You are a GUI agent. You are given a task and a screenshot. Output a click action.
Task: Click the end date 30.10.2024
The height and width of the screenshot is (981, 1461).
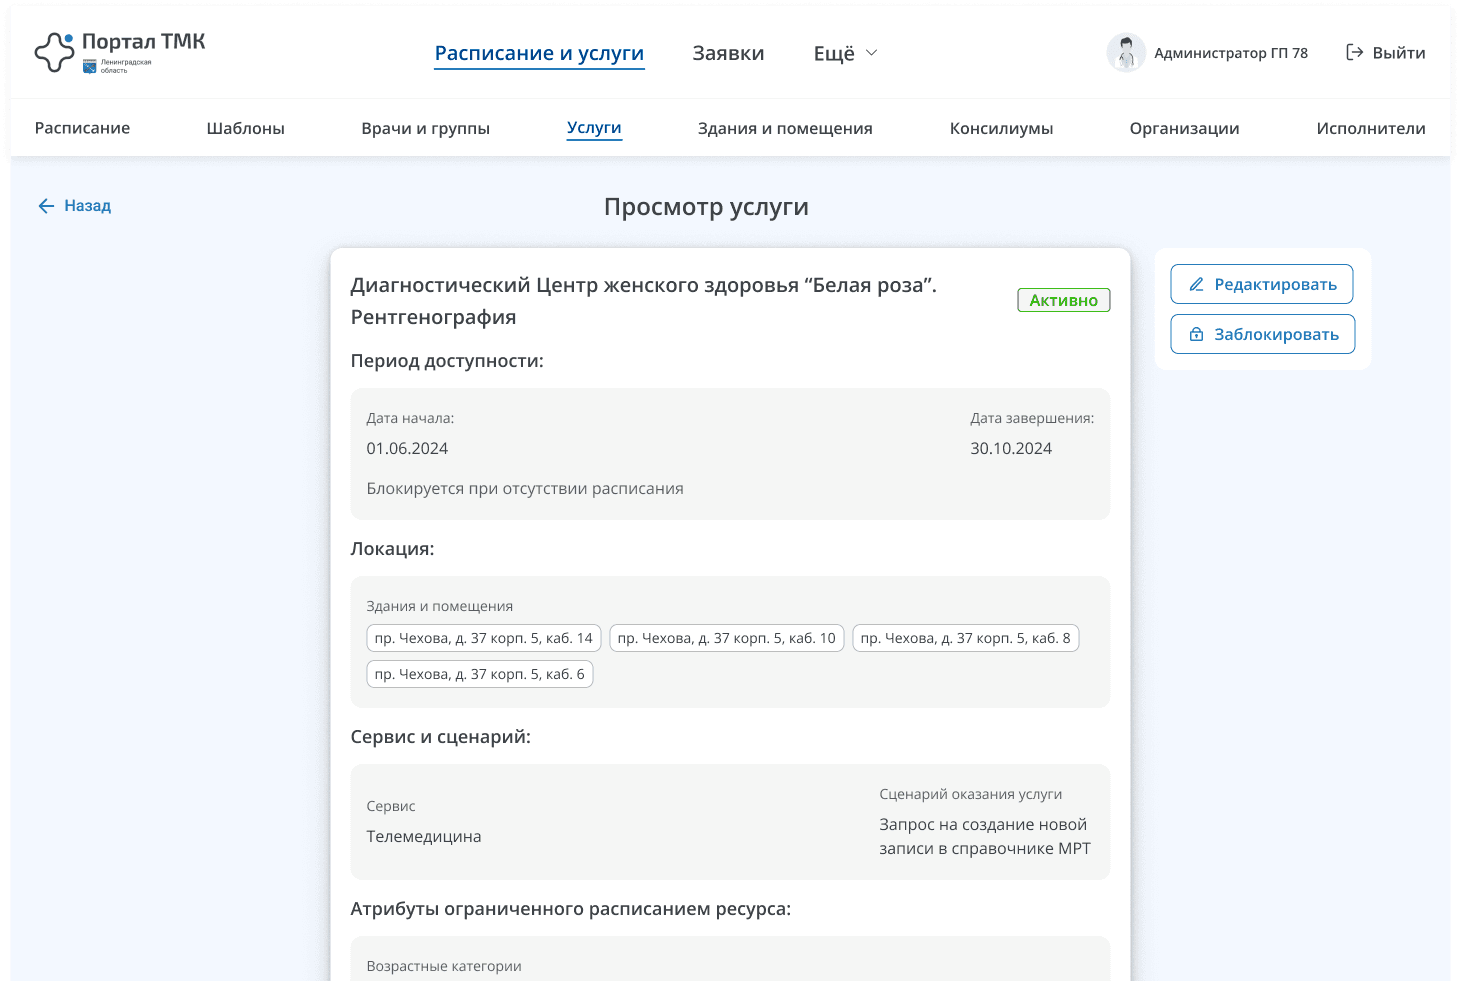coord(1011,449)
